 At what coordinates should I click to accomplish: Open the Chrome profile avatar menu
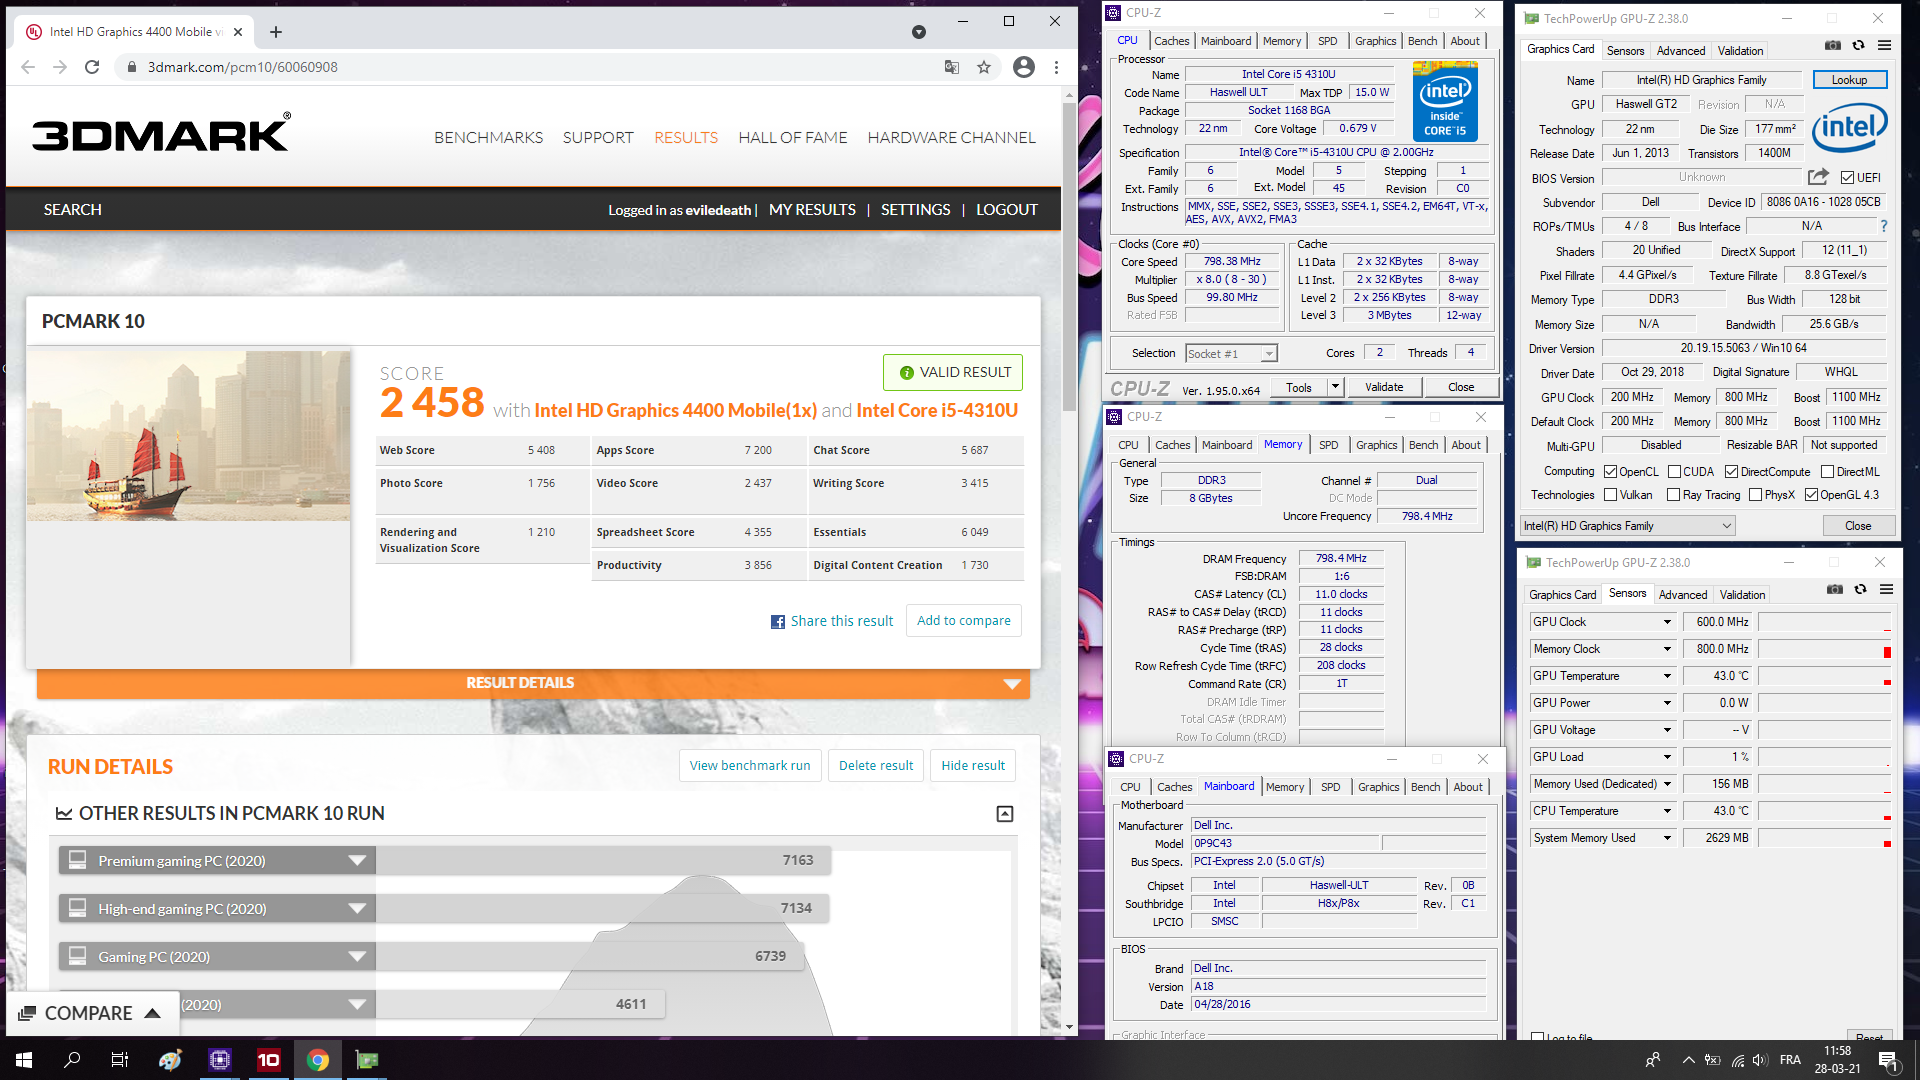click(1023, 67)
